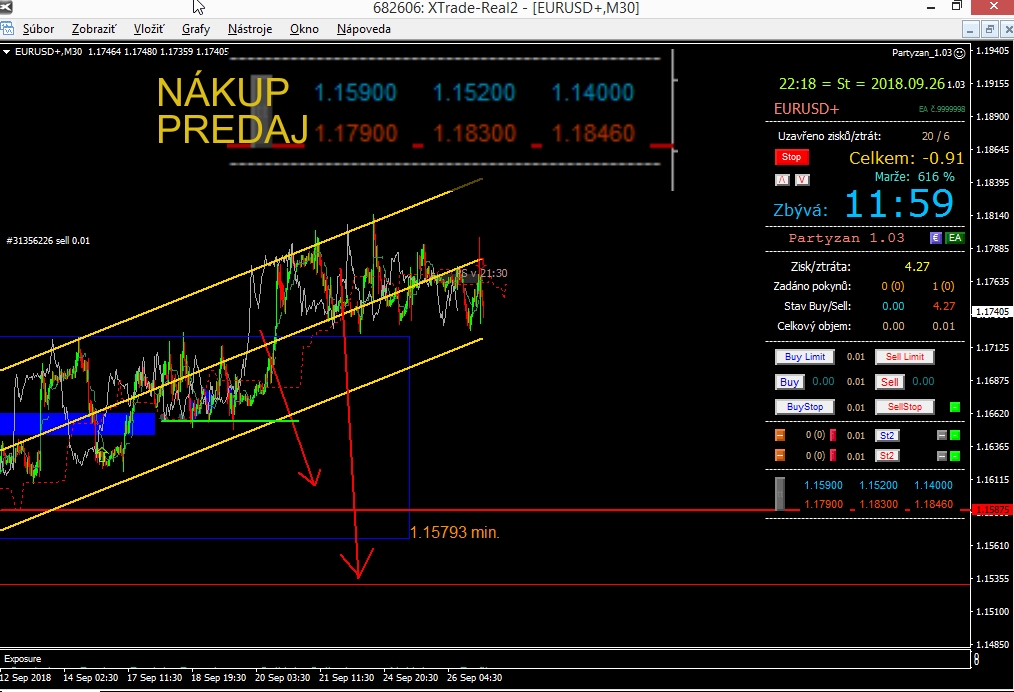Open the Zobraziť menu

pos(94,29)
